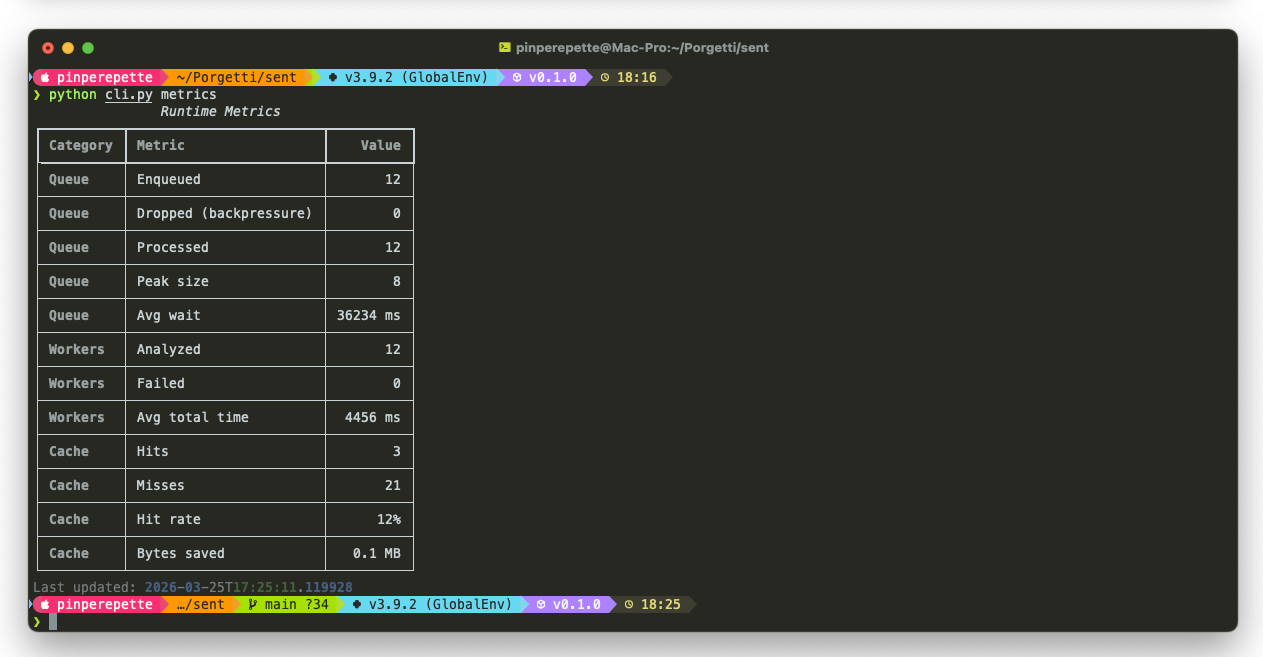
Task: Click the Queue category in the Enqueued row
Action: pos(69,179)
